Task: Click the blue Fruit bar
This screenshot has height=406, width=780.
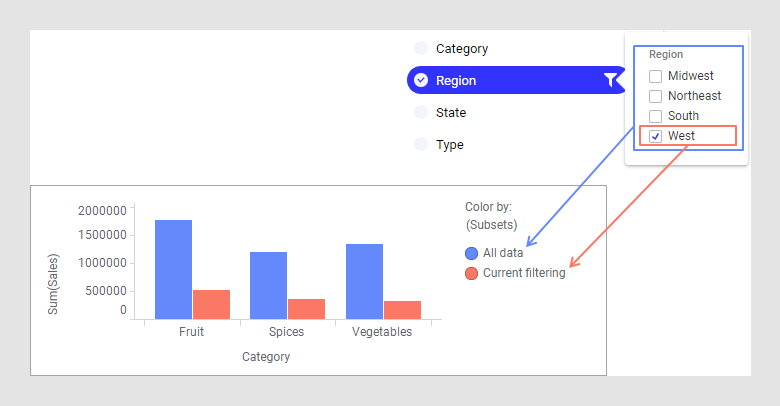Action: [173, 268]
